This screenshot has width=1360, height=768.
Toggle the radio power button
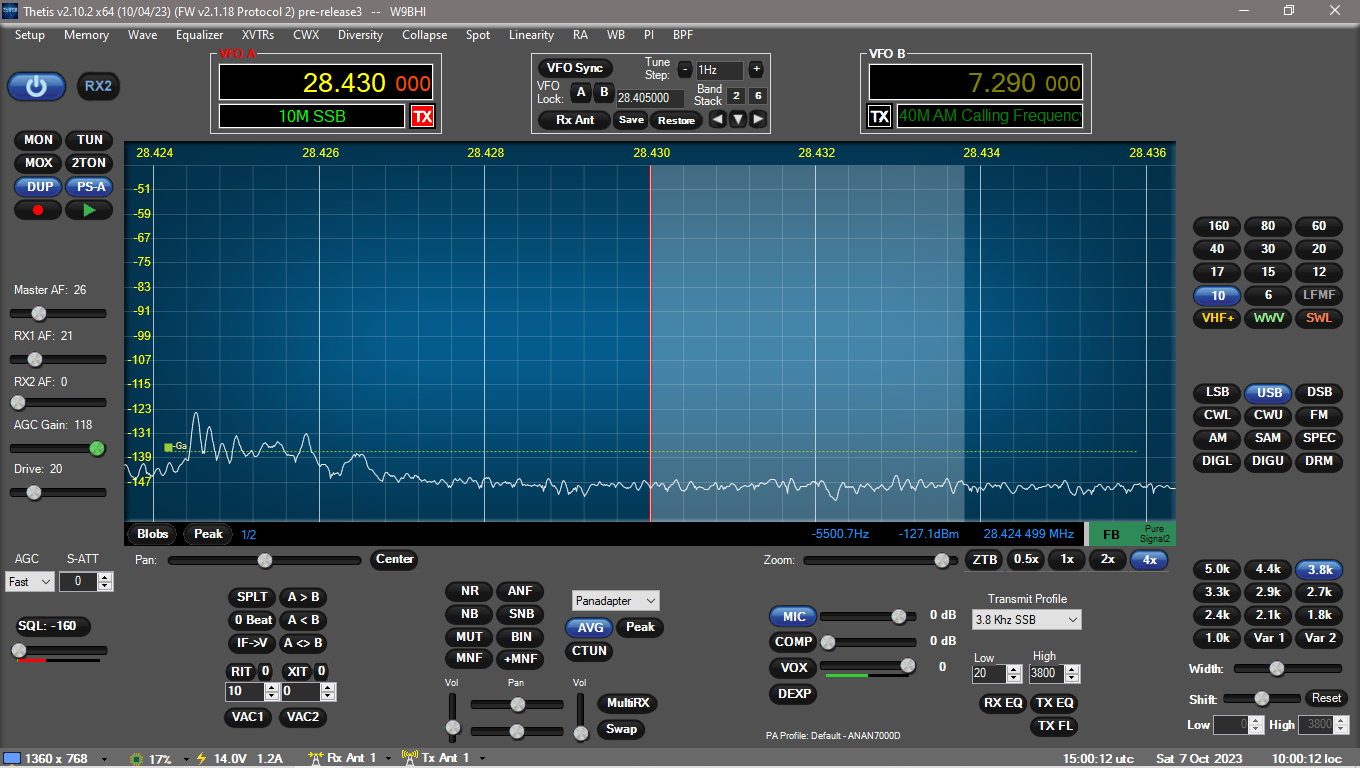click(37, 87)
